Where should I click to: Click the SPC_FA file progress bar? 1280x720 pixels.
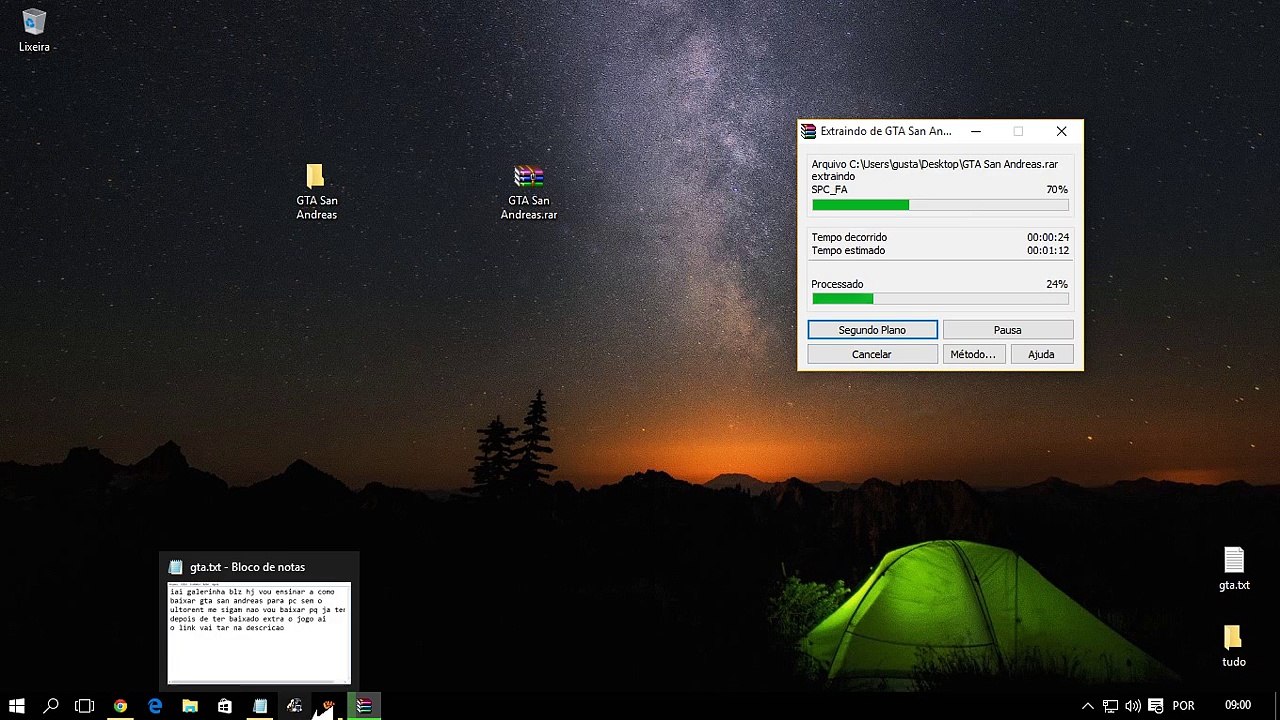(x=940, y=205)
